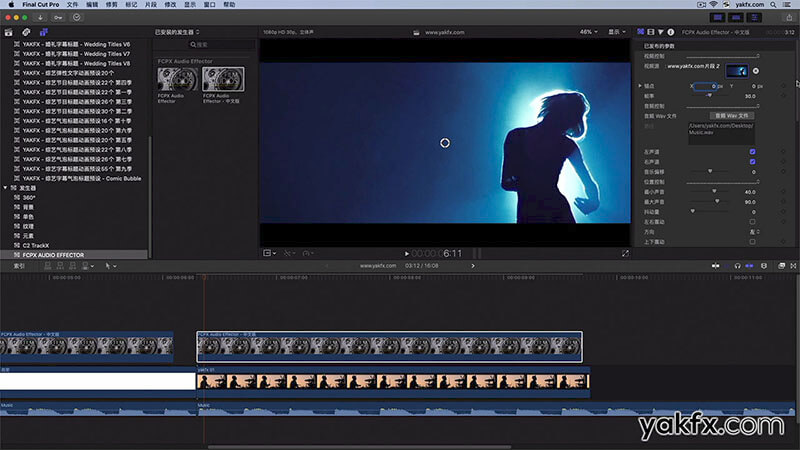Select YAKFX Wedding Titles V6 item
The height and width of the screenshot is (450, 800).
coord(76,44)
